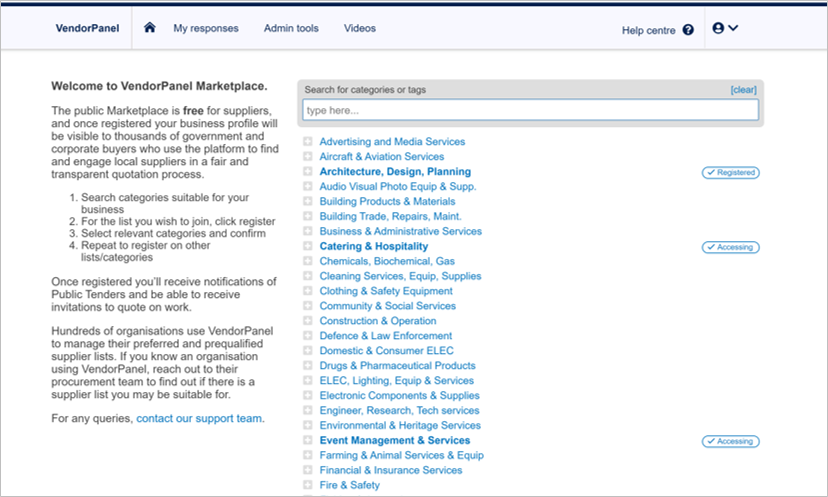Expand Drugs & Pharmaceutical Products

pos(308,365)
